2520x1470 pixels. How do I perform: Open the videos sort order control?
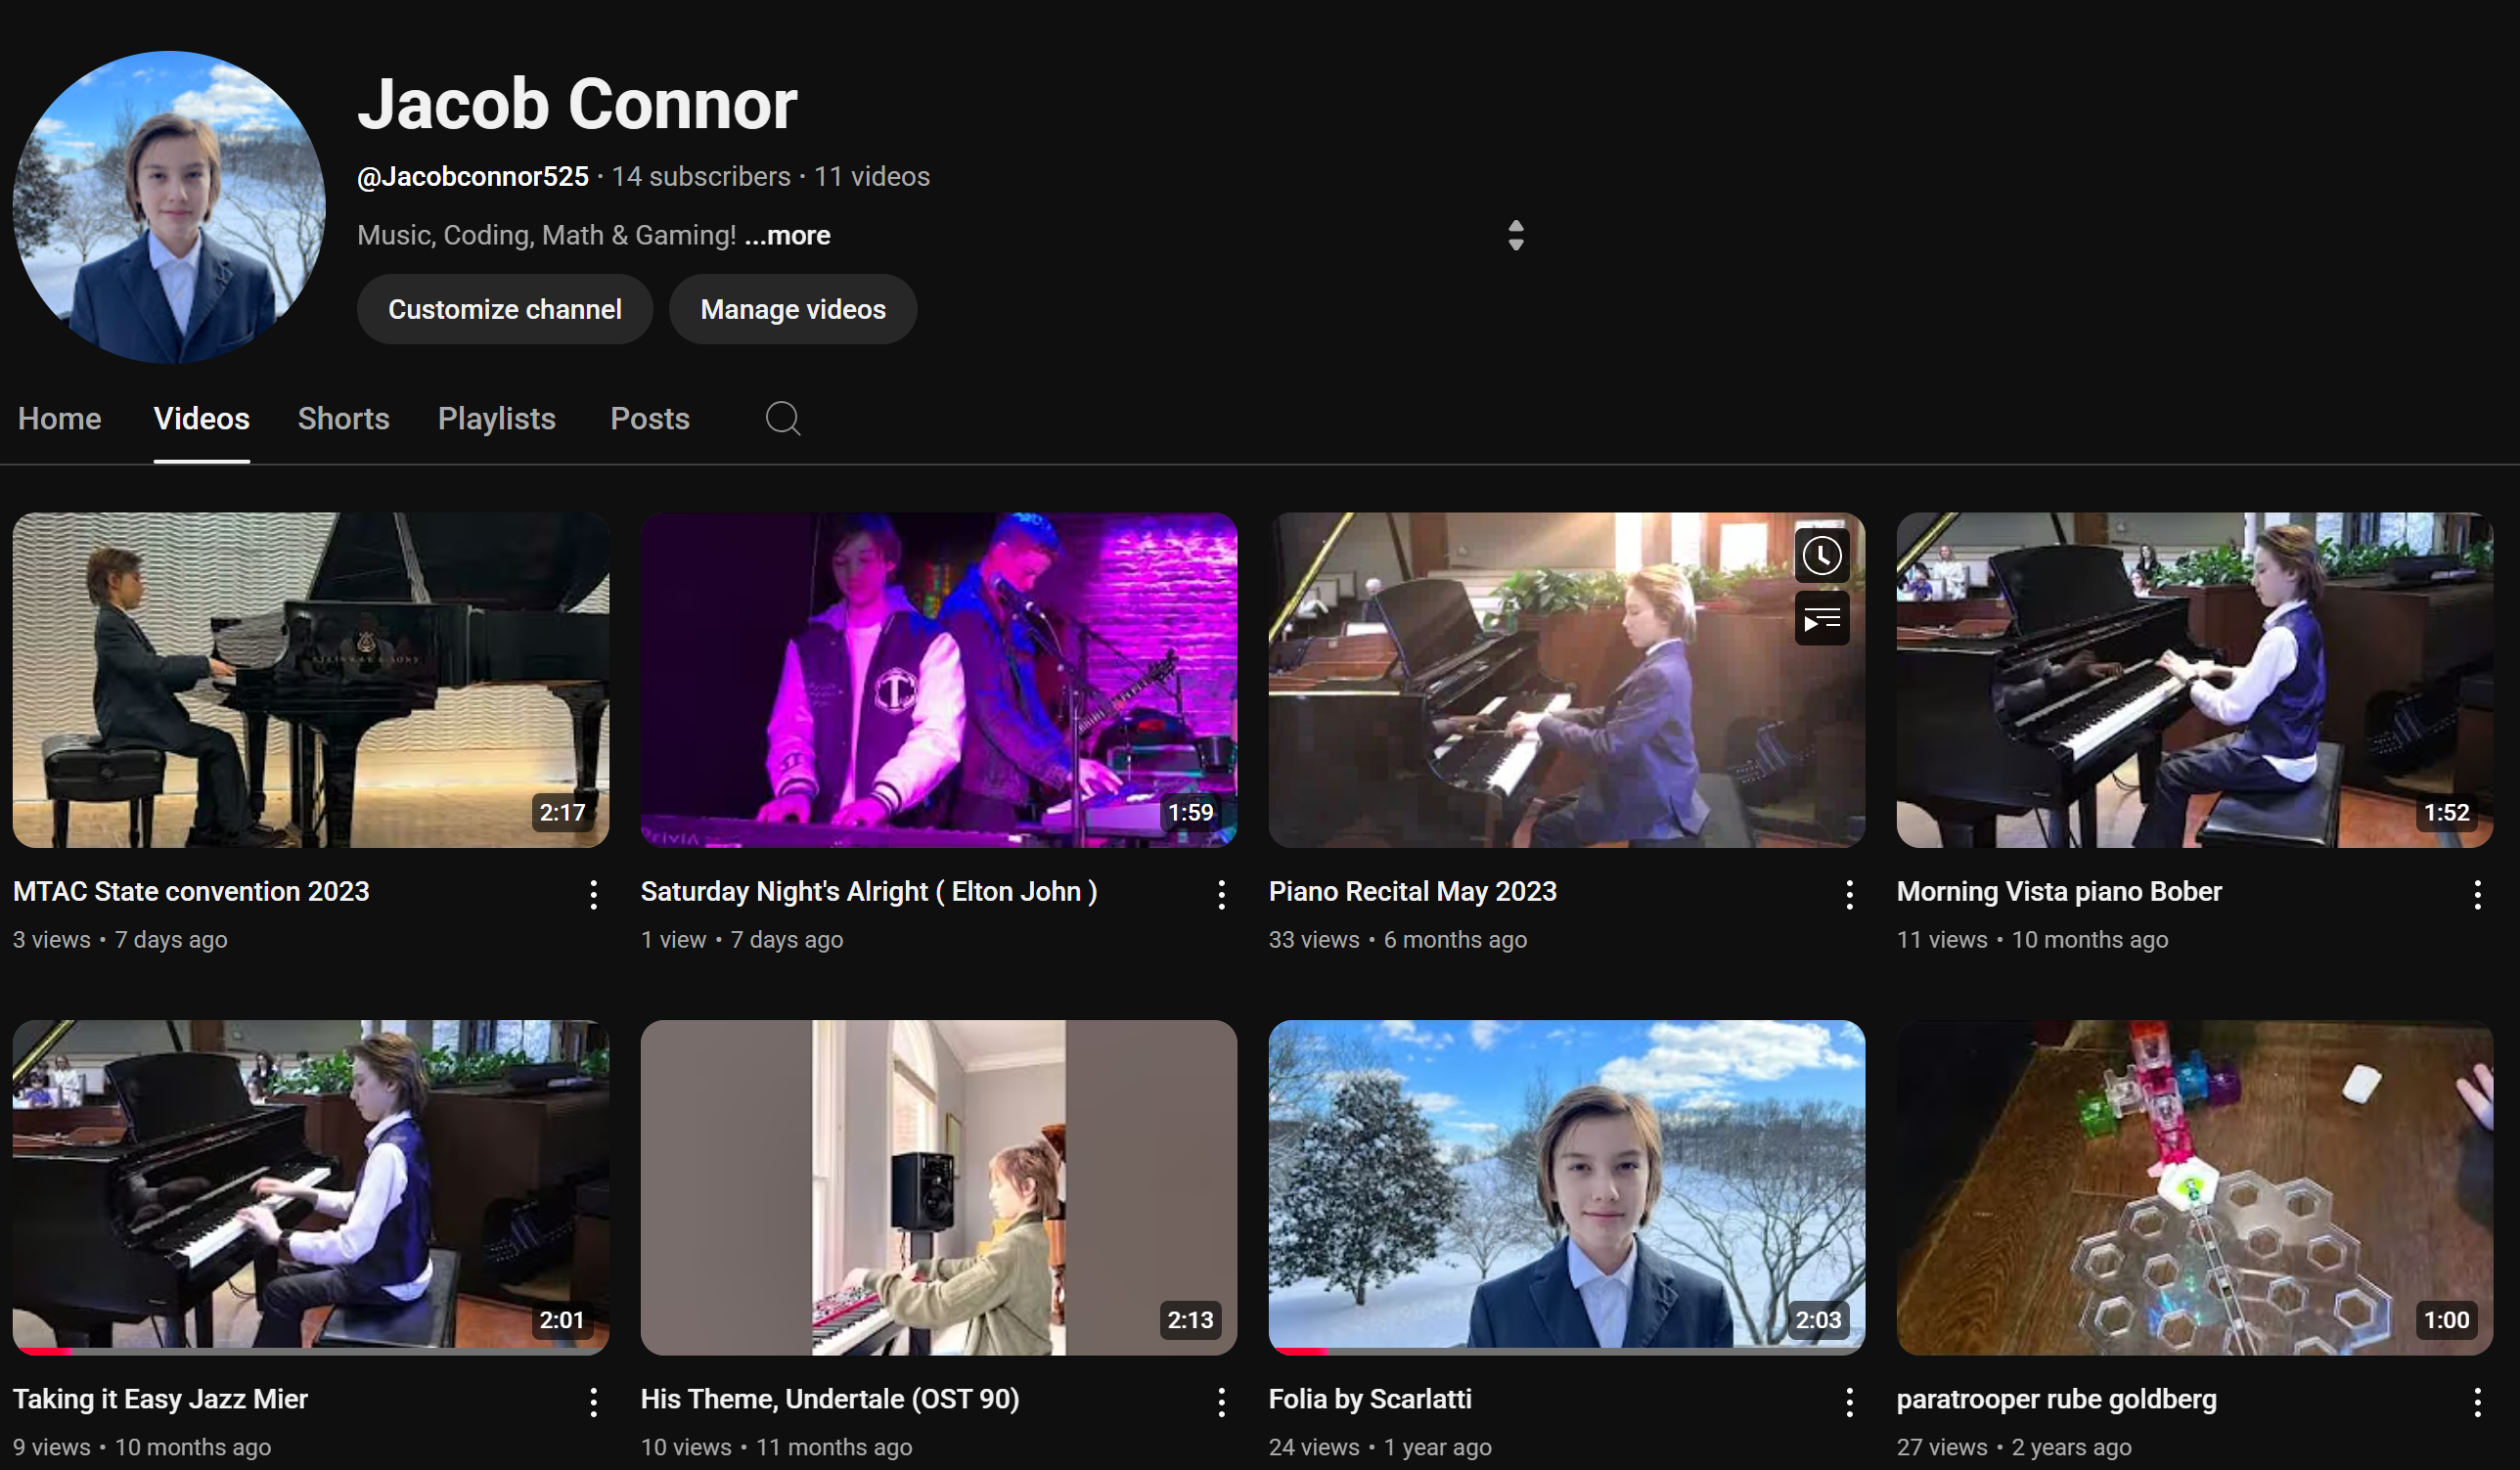coord(1515,234)
